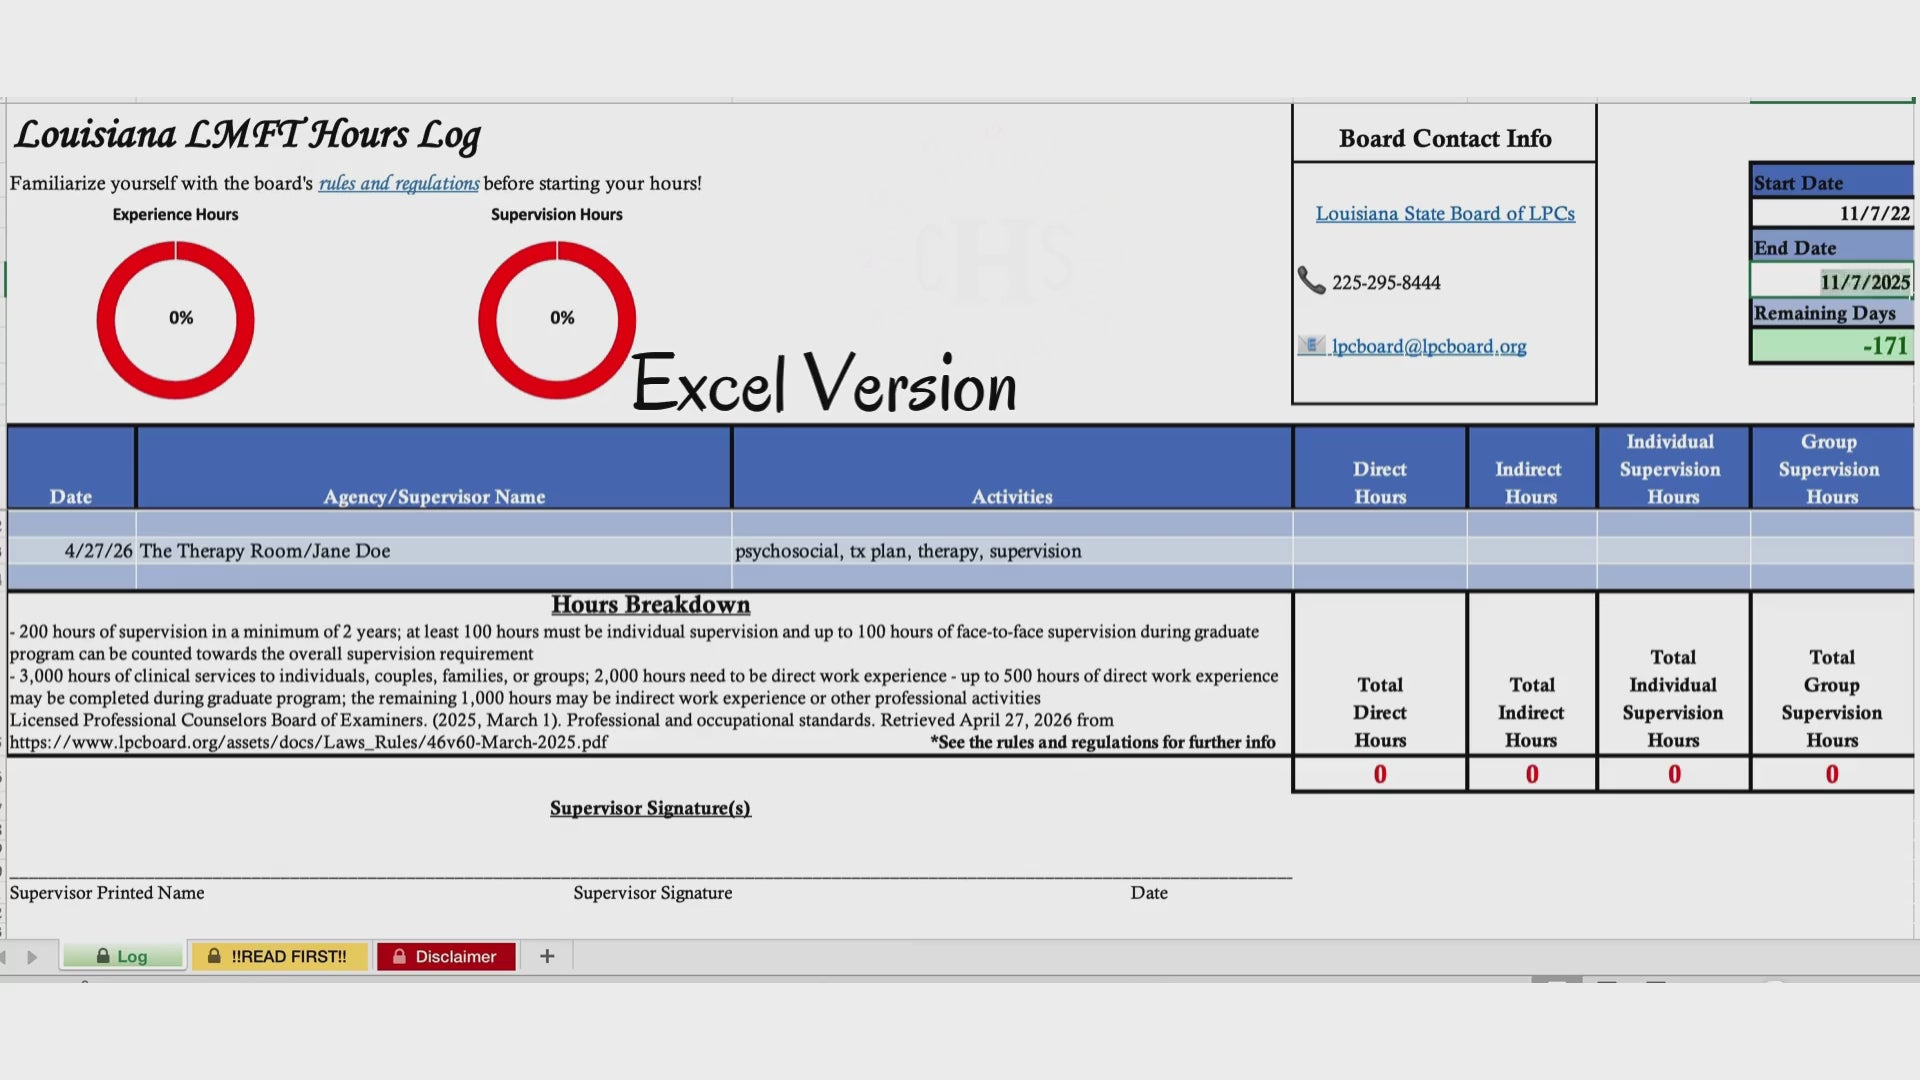Screen dimensions: 1920x1080
Task: Click next sheet navigation arrow
Action: tap(32, 957)
